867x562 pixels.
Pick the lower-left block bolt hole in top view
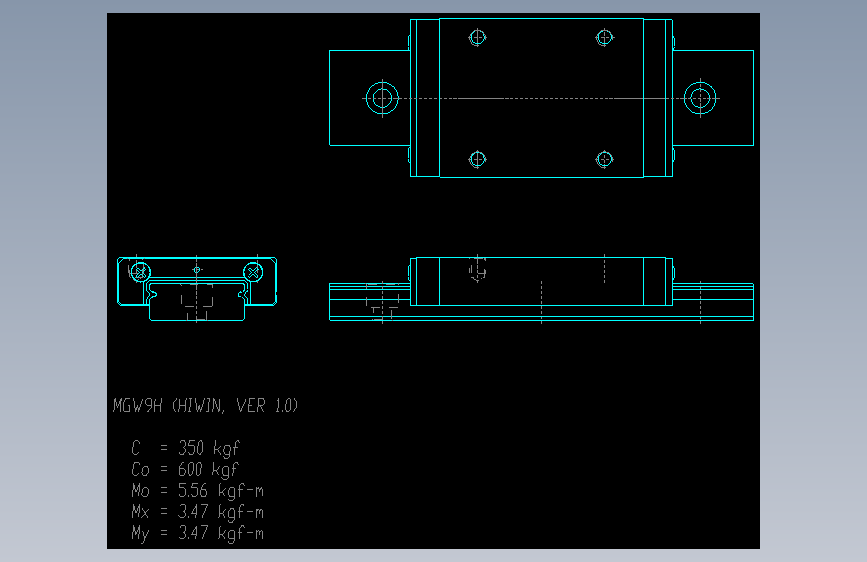tap(477, 159)
